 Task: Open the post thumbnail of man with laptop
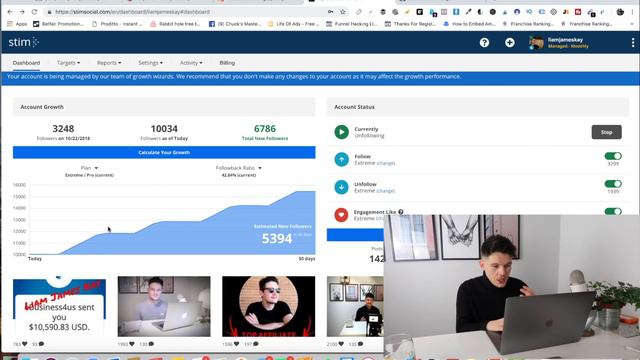click(x=164, y=307)
